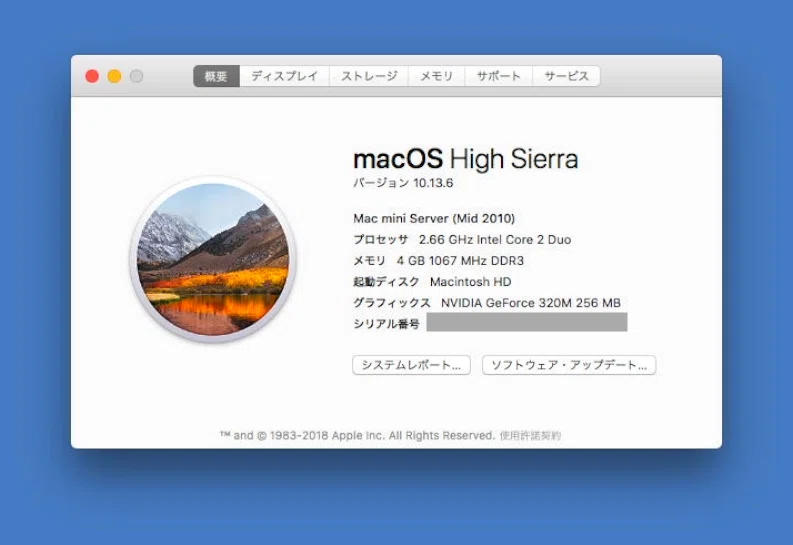
Task: Click the 4 GB 1067 MHz DDR3 text
Action: point(460,261)
